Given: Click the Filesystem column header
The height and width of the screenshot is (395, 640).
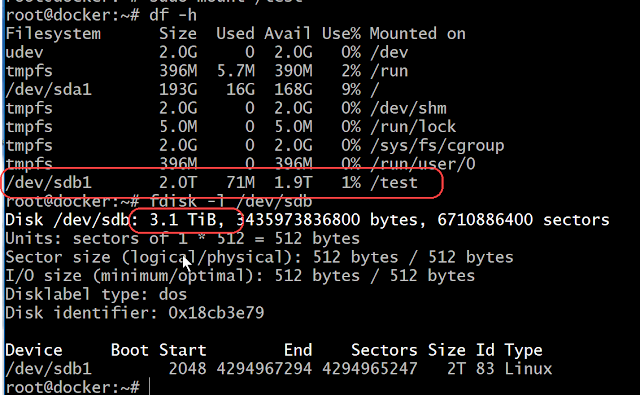Looking at the screenshot, I should [x=53, y=34].
